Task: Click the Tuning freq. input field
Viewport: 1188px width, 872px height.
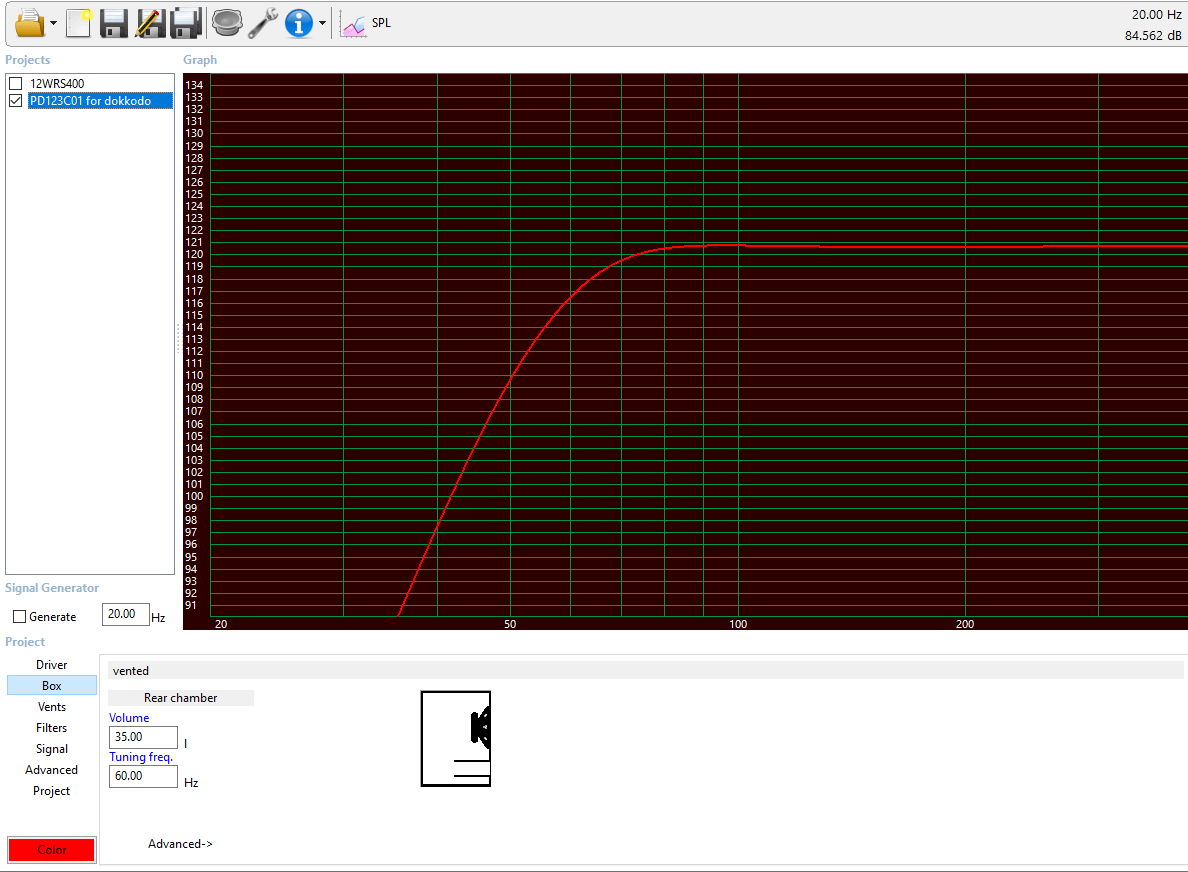Action: (x=143, y=776)
